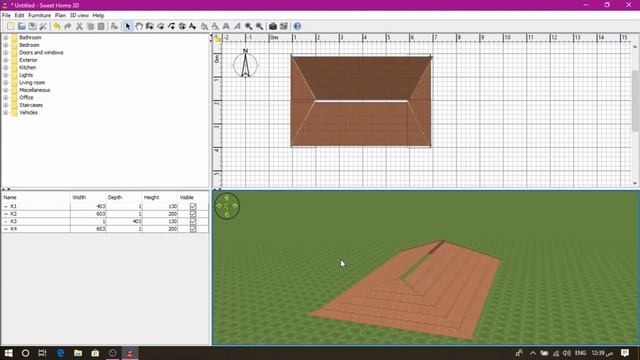Expand the Exterior catalog folder
The height and width of the screenshot is (360, 640).
tap(6, 60)
